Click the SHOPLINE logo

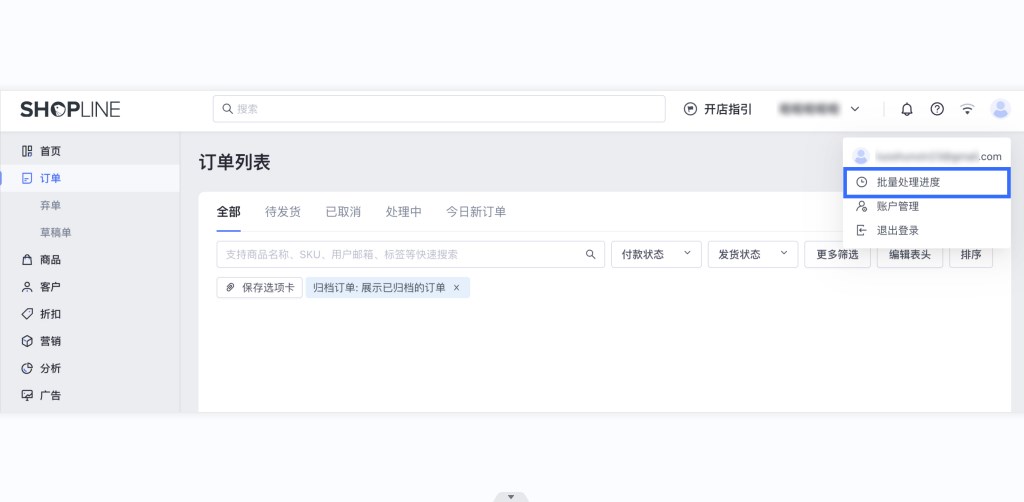click(70, 109)
